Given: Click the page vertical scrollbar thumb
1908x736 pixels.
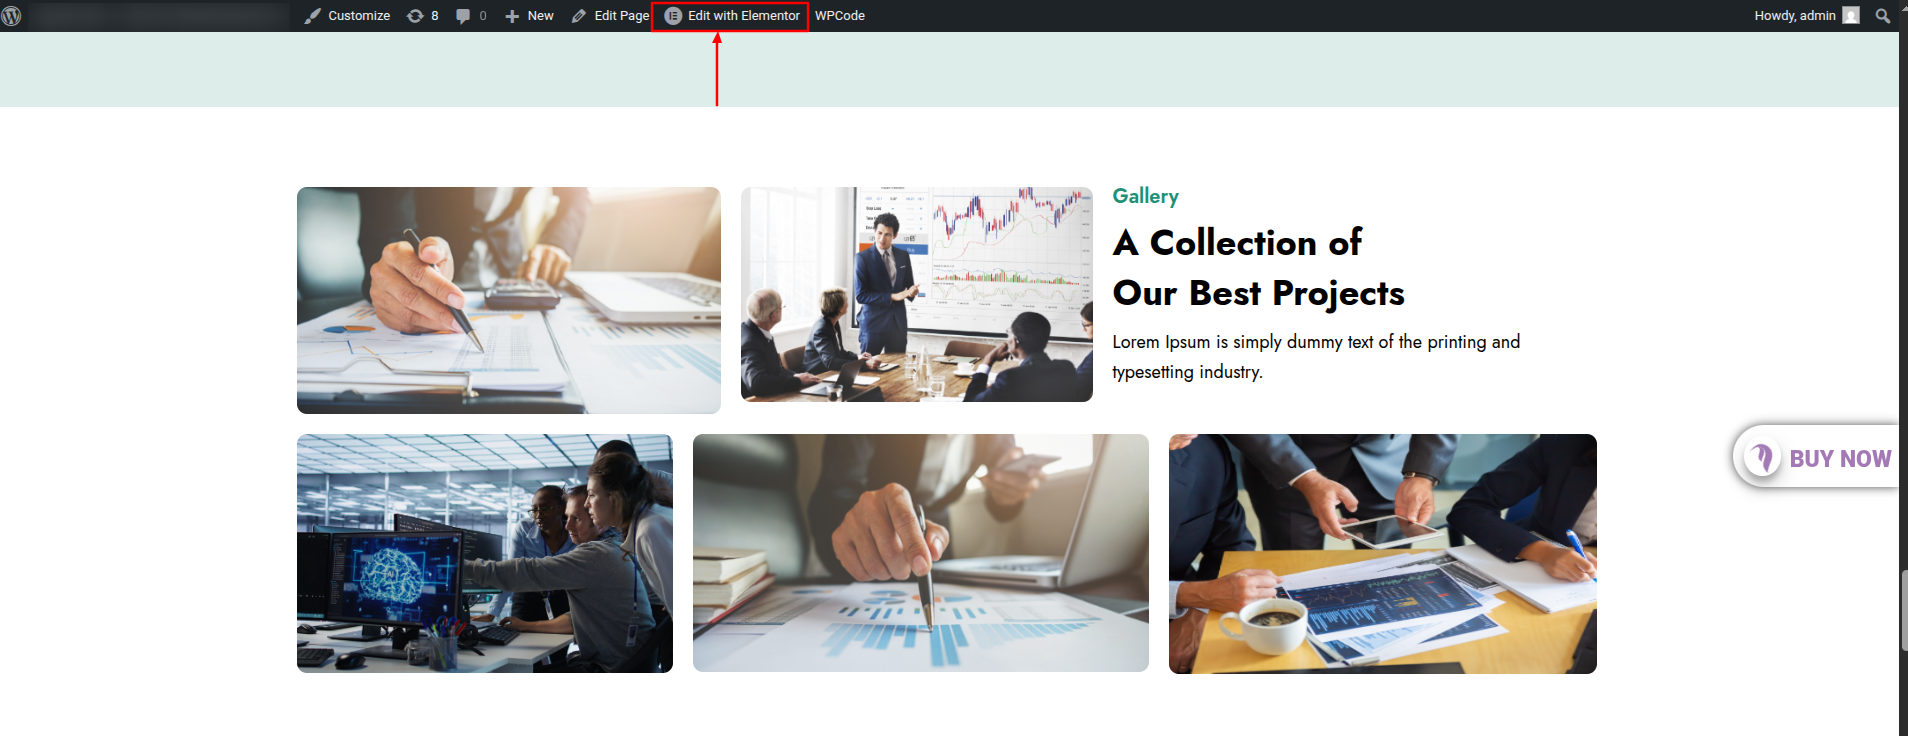Looking at the screenshot, I should (1903, 611).
